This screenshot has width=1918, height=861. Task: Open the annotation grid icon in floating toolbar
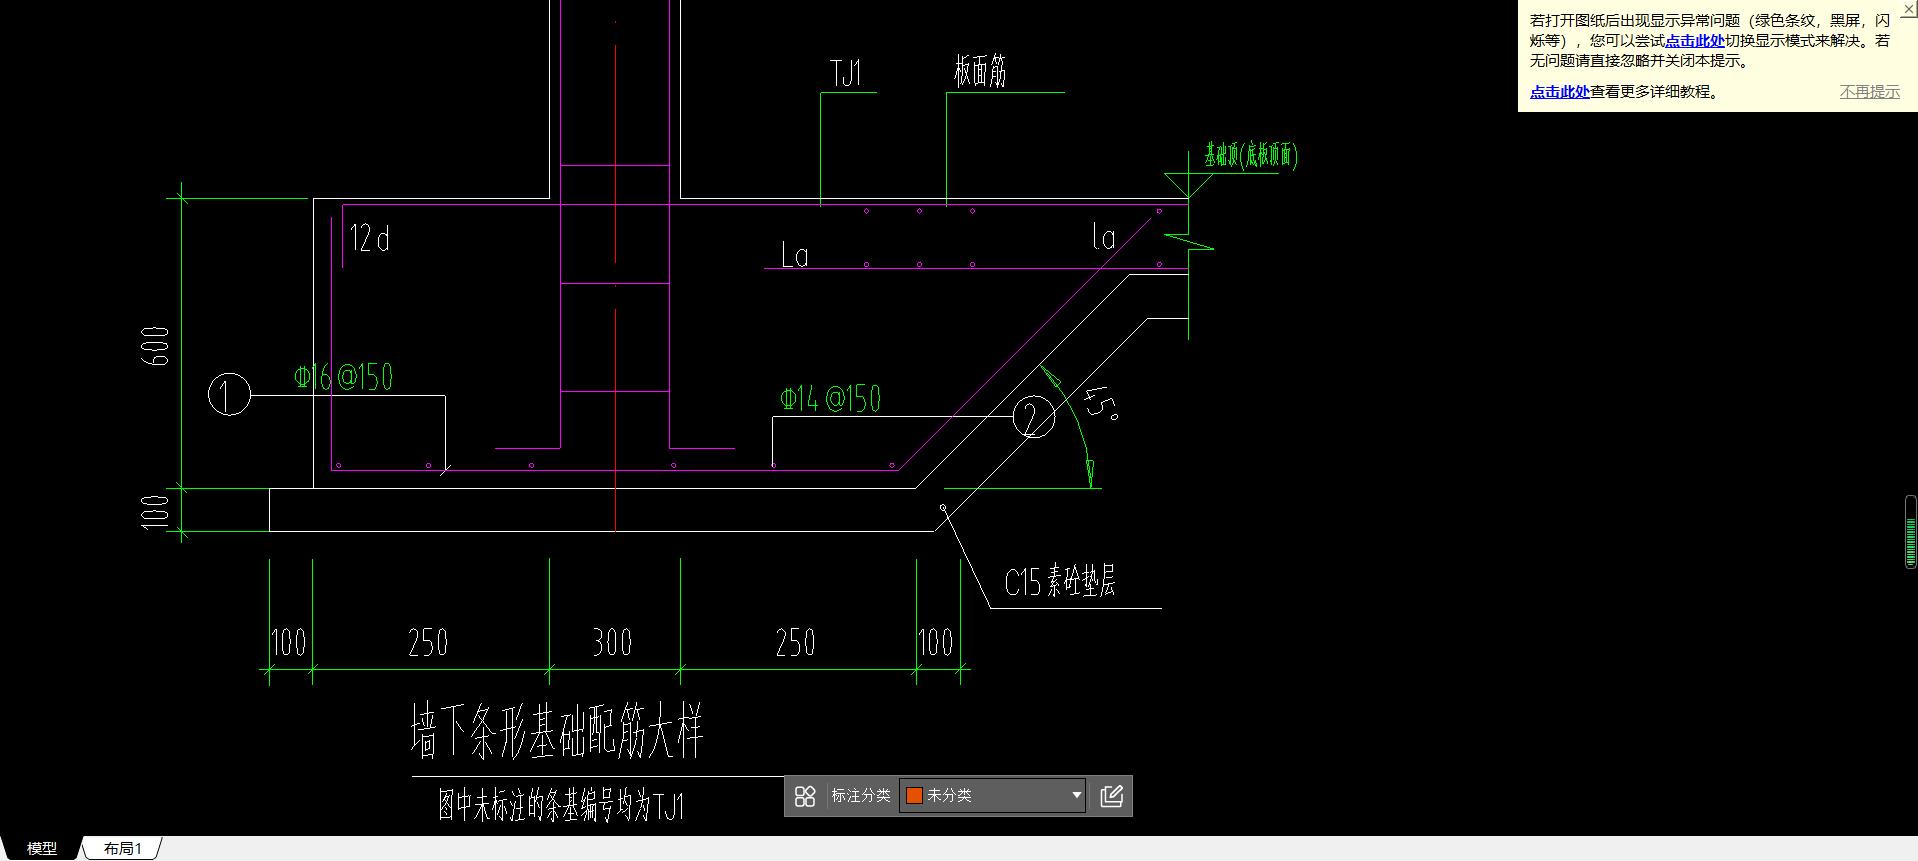pos(805,796)
